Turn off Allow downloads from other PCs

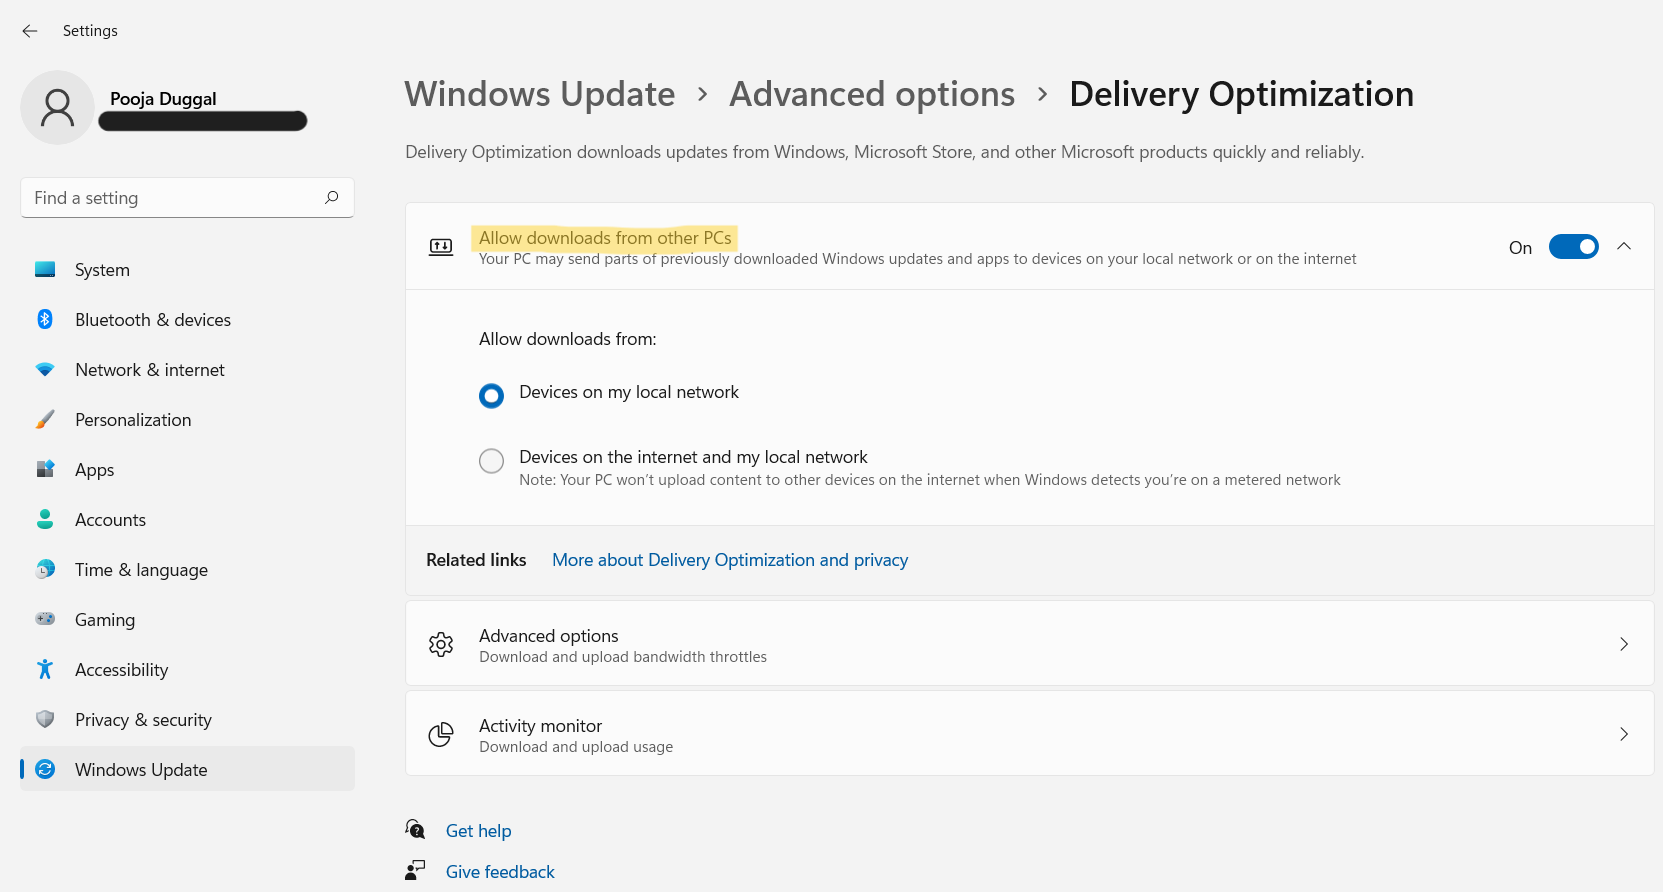coord(1573,247)
